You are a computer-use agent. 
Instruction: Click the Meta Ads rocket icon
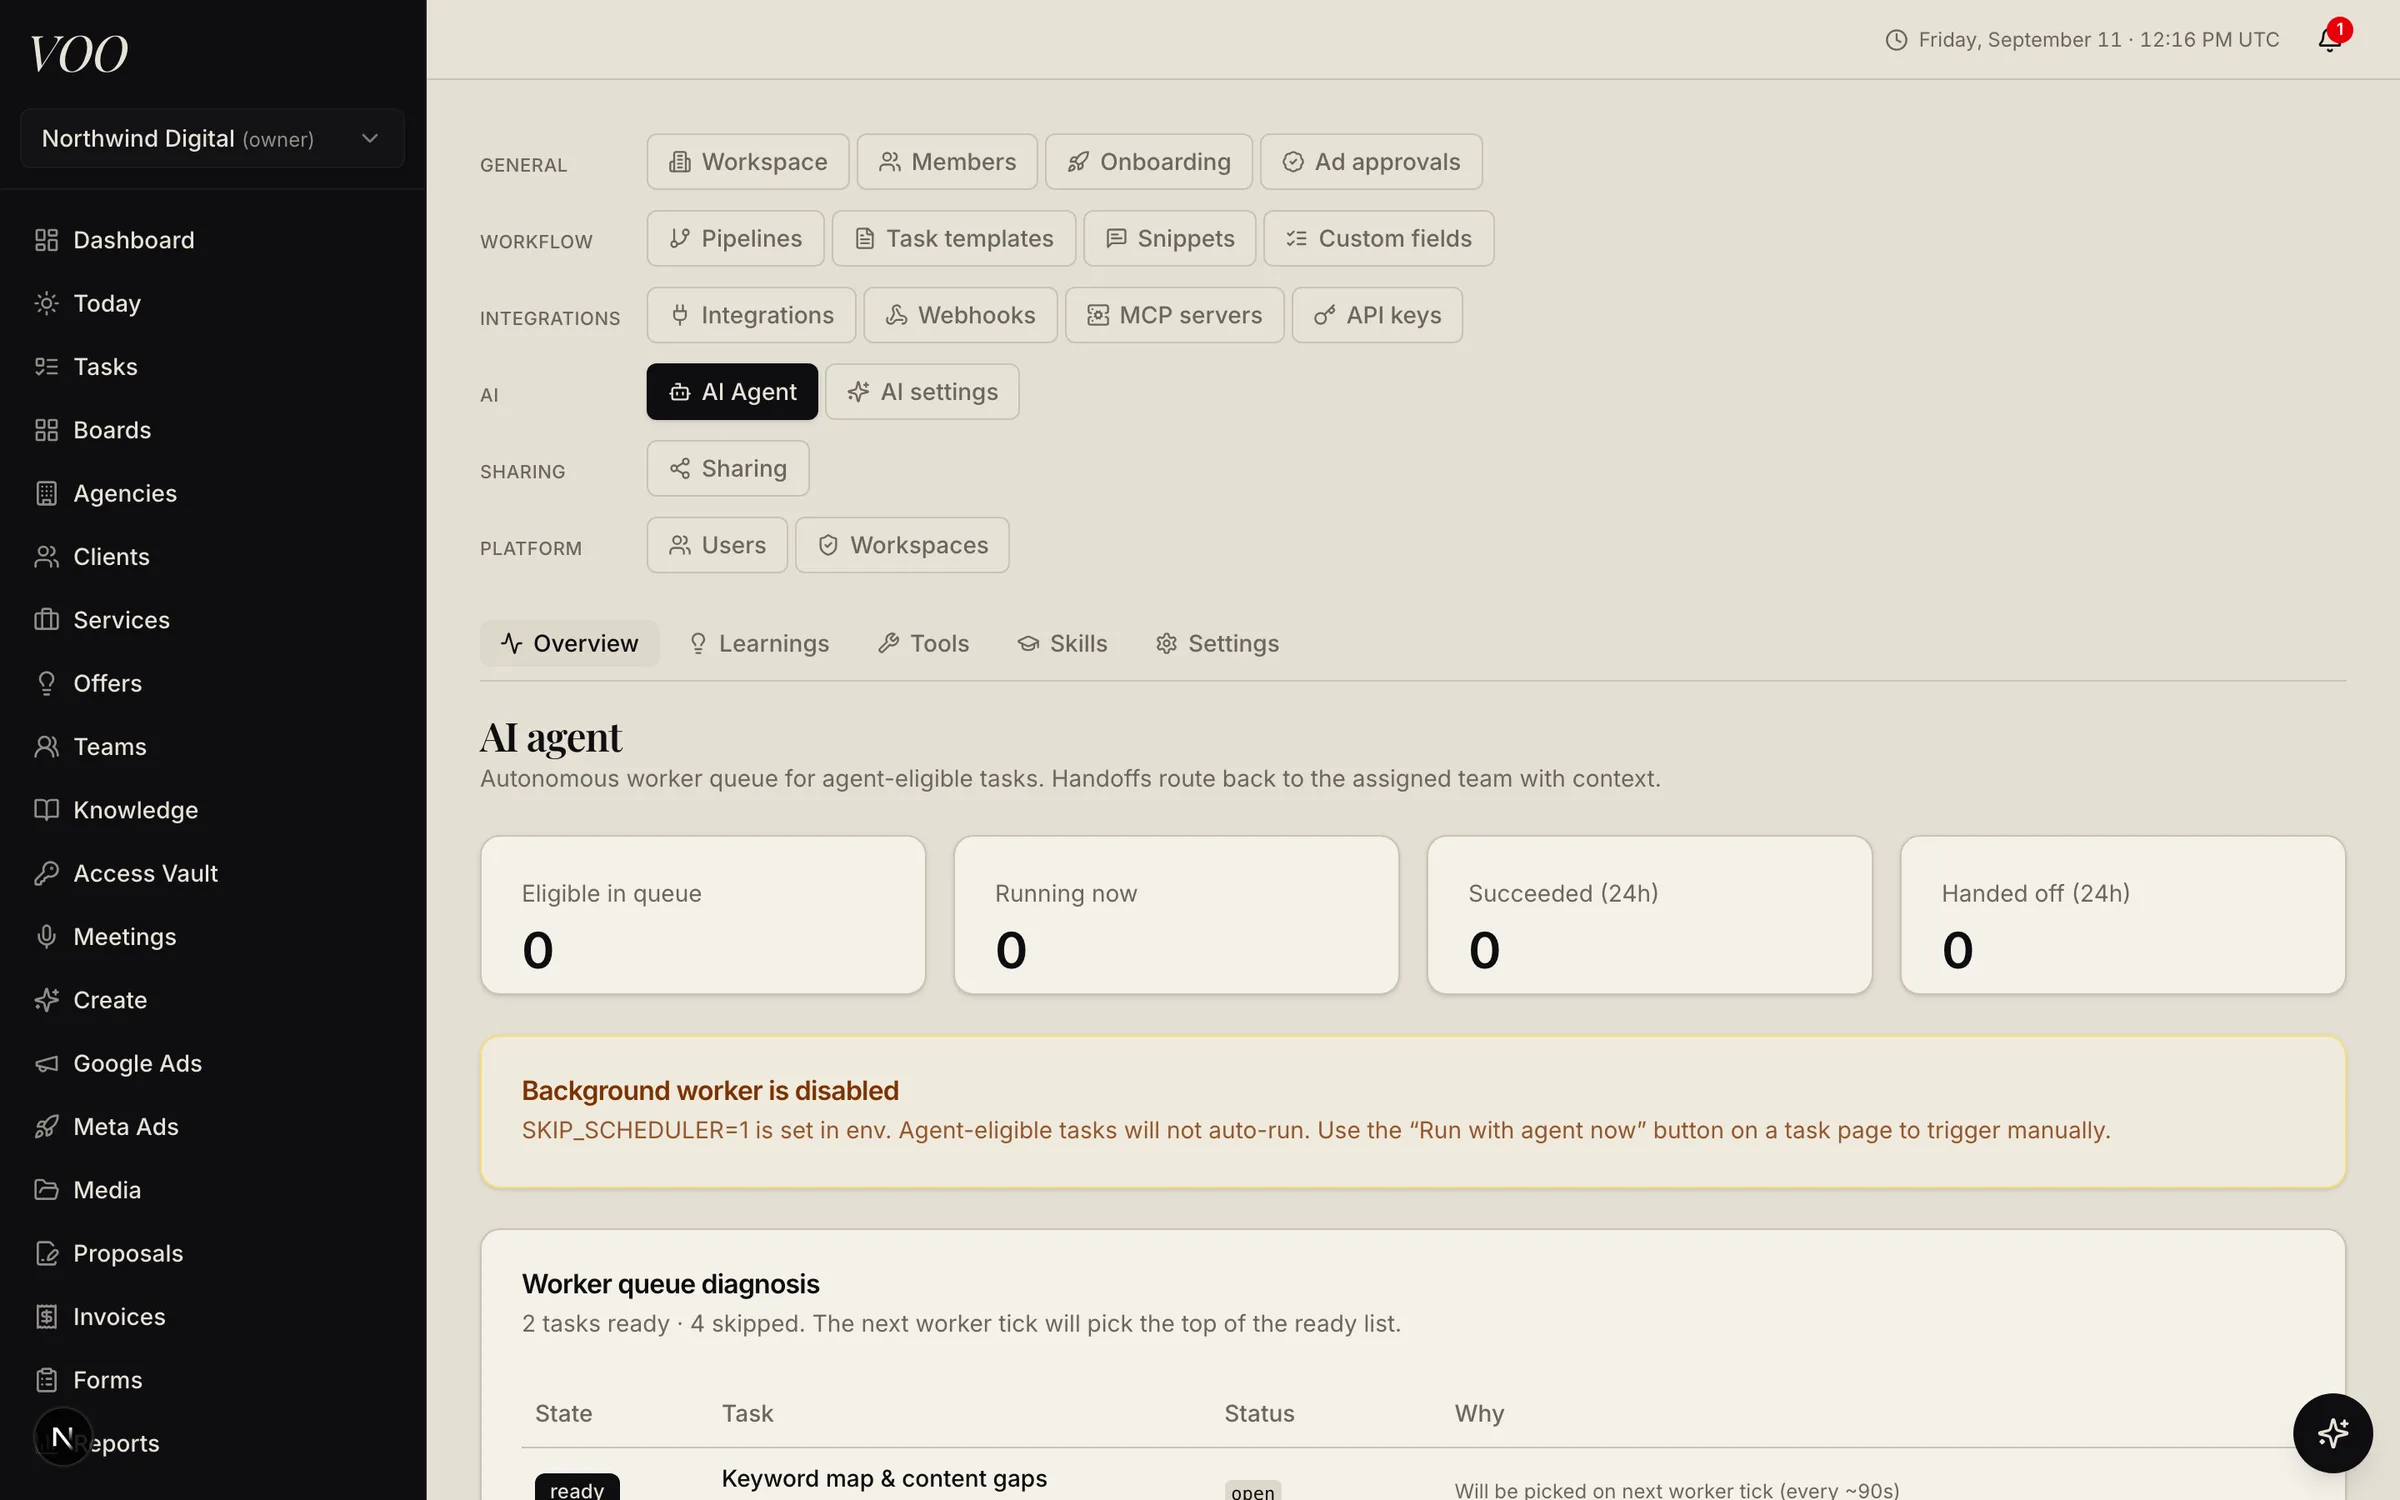[x=46, y=1126]
